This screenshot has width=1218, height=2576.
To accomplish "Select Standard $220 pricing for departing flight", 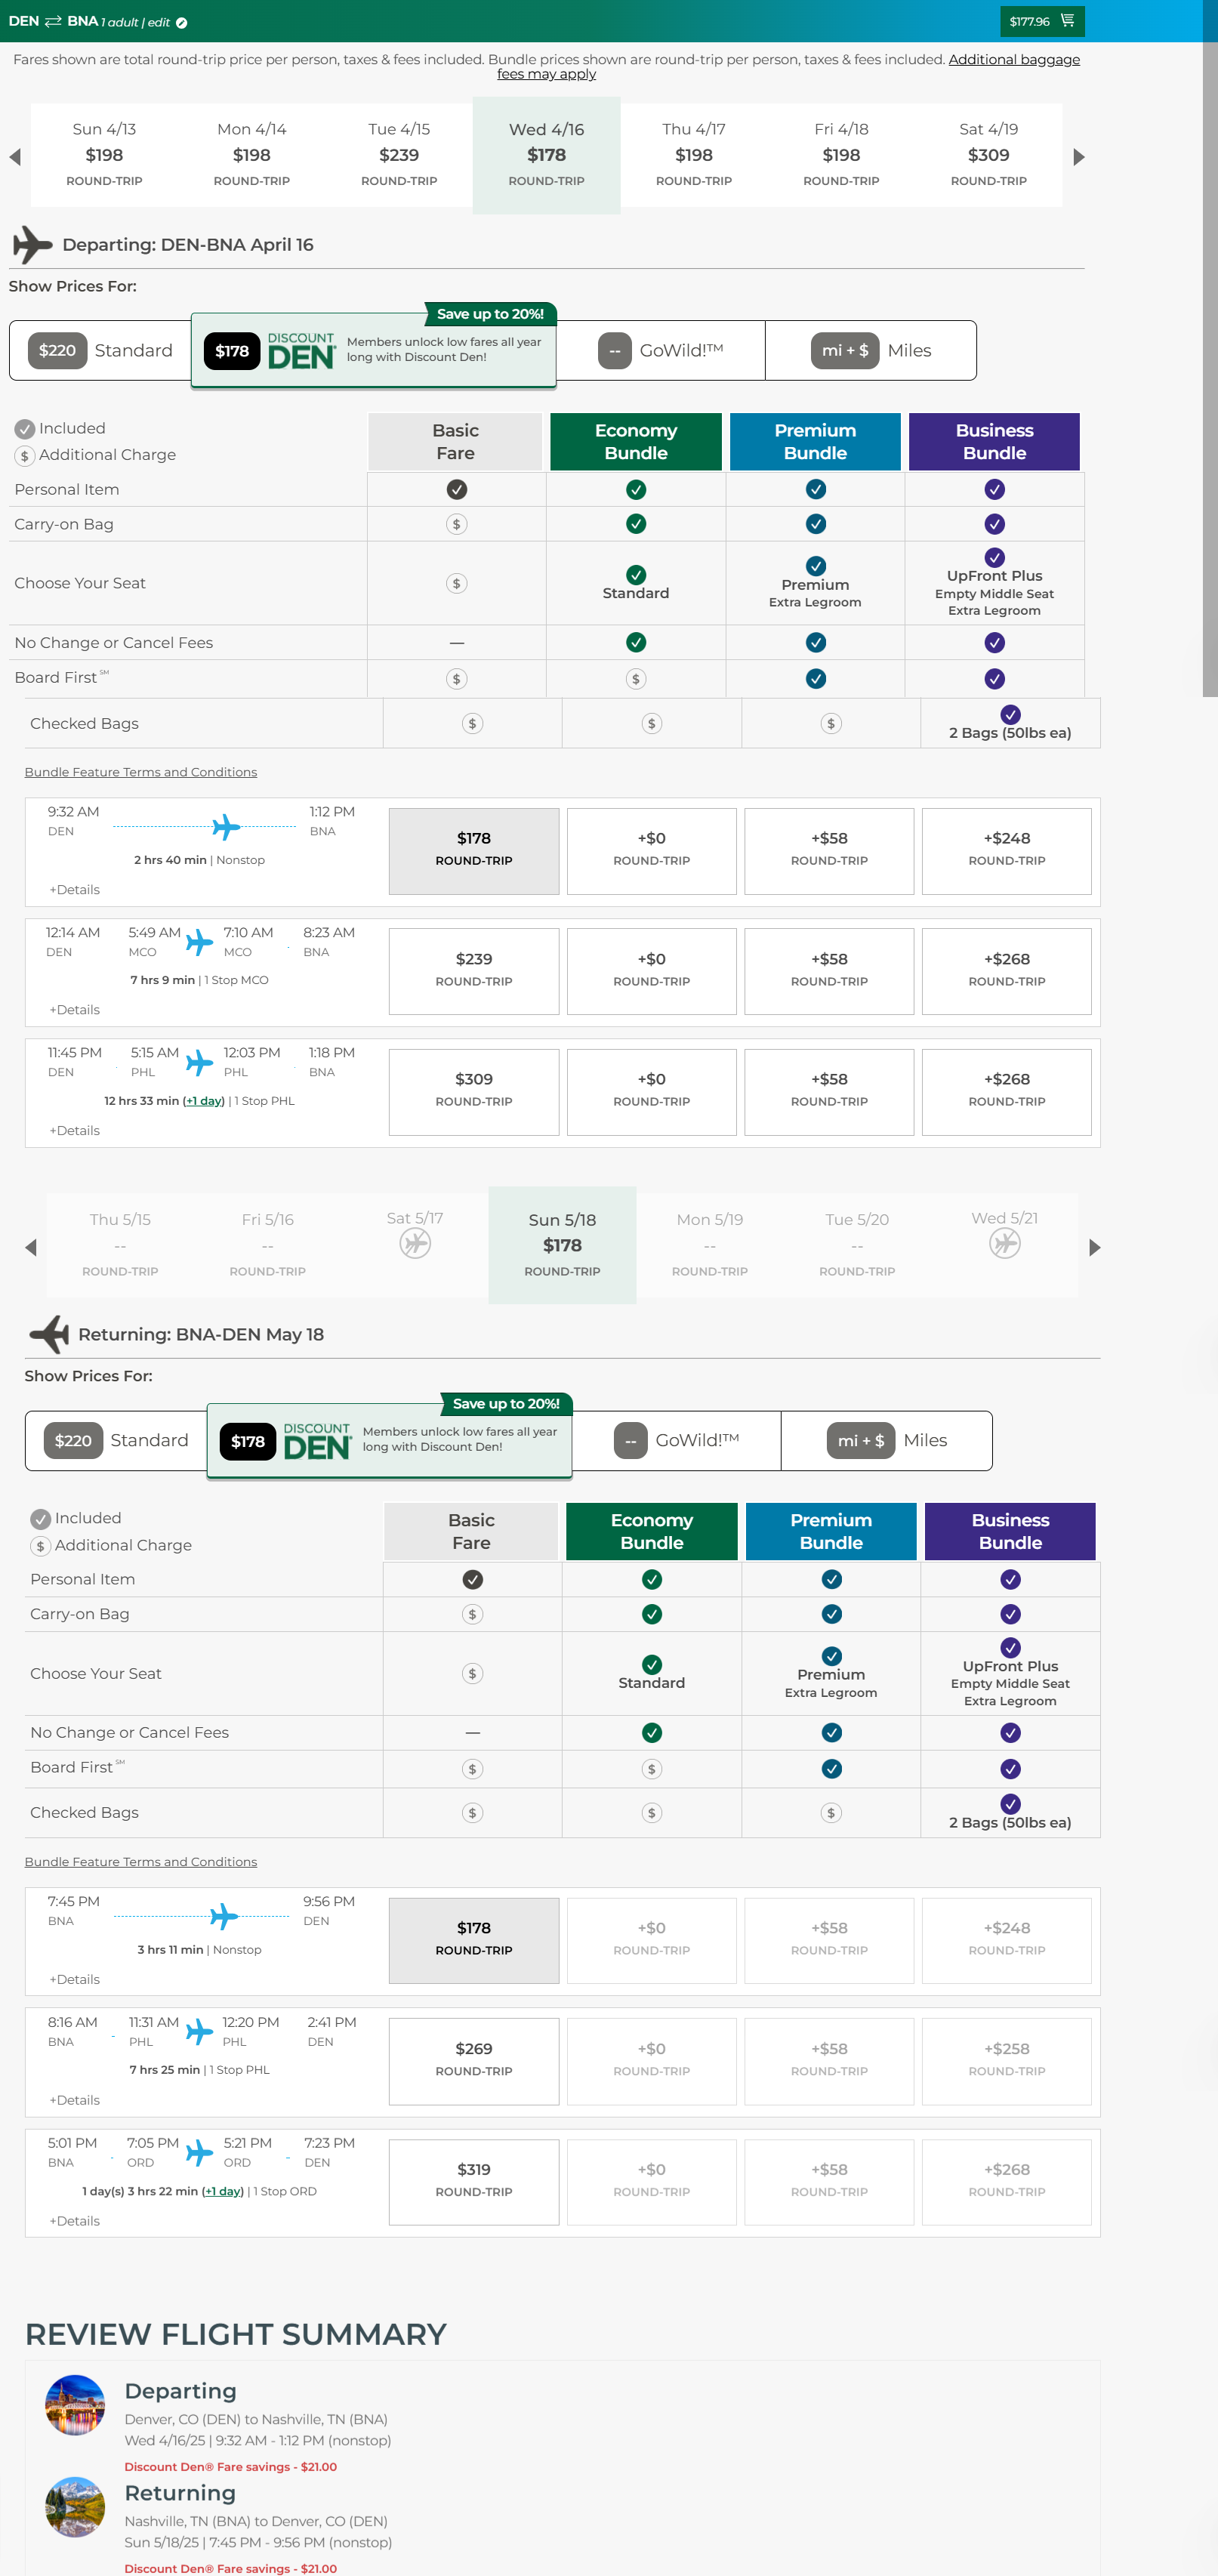I will click(100, 351).
